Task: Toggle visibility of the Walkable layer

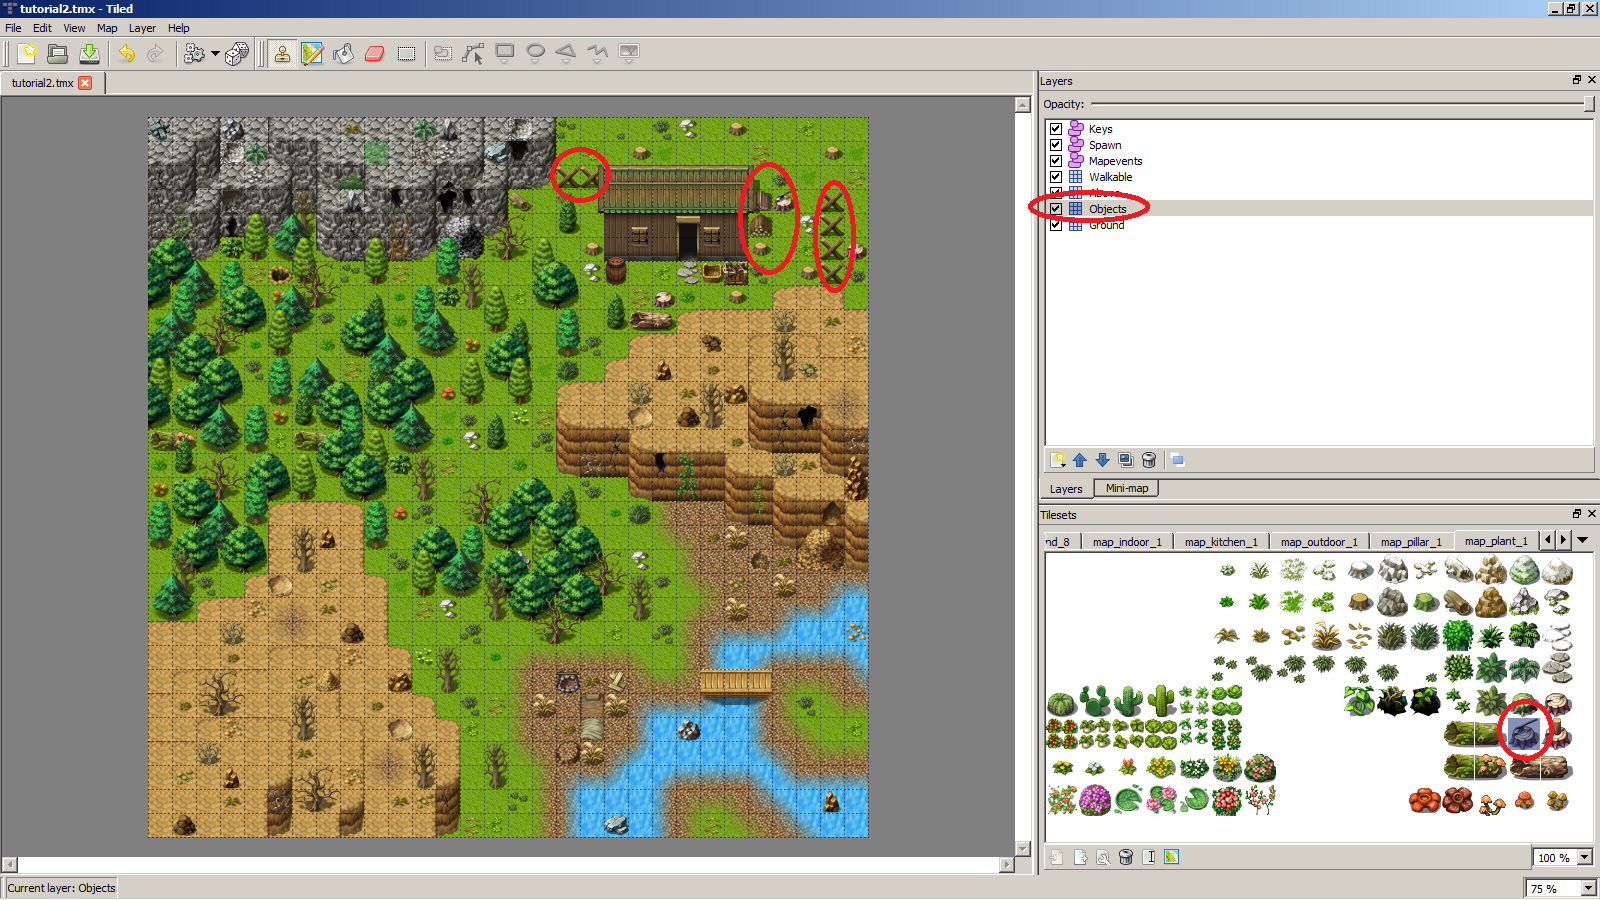Action: tap(1056, 177)
